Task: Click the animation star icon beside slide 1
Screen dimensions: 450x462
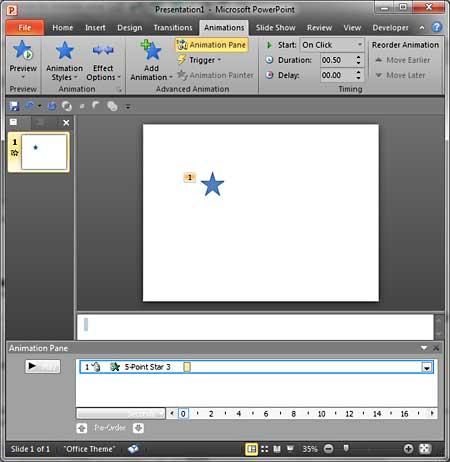Action: coord(14,153)
